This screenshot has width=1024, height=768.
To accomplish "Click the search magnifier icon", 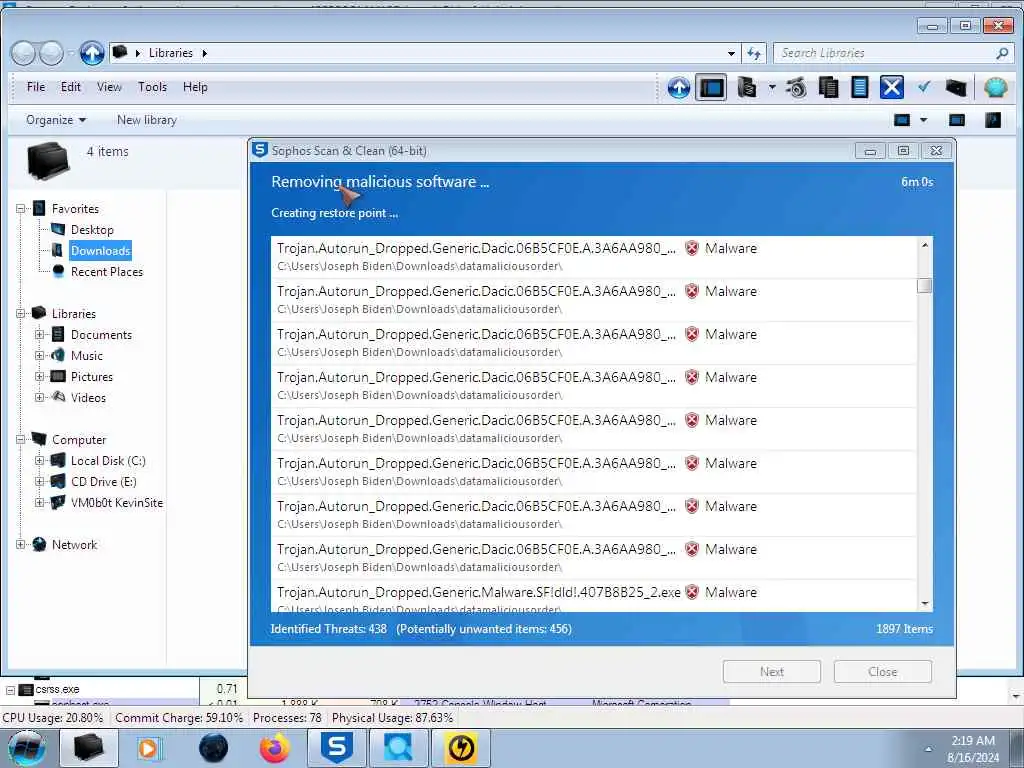I will click(x=1002, y=54).
